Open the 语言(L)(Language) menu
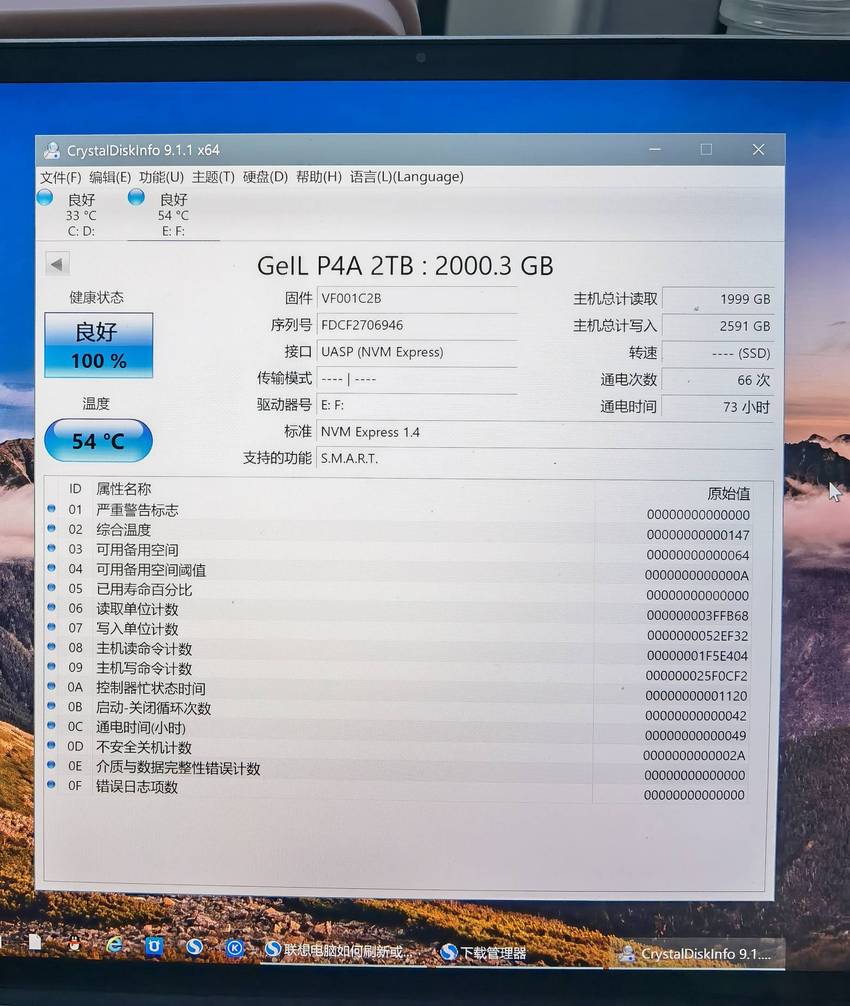Screen dimensions: 850x1006 [407, 177]
